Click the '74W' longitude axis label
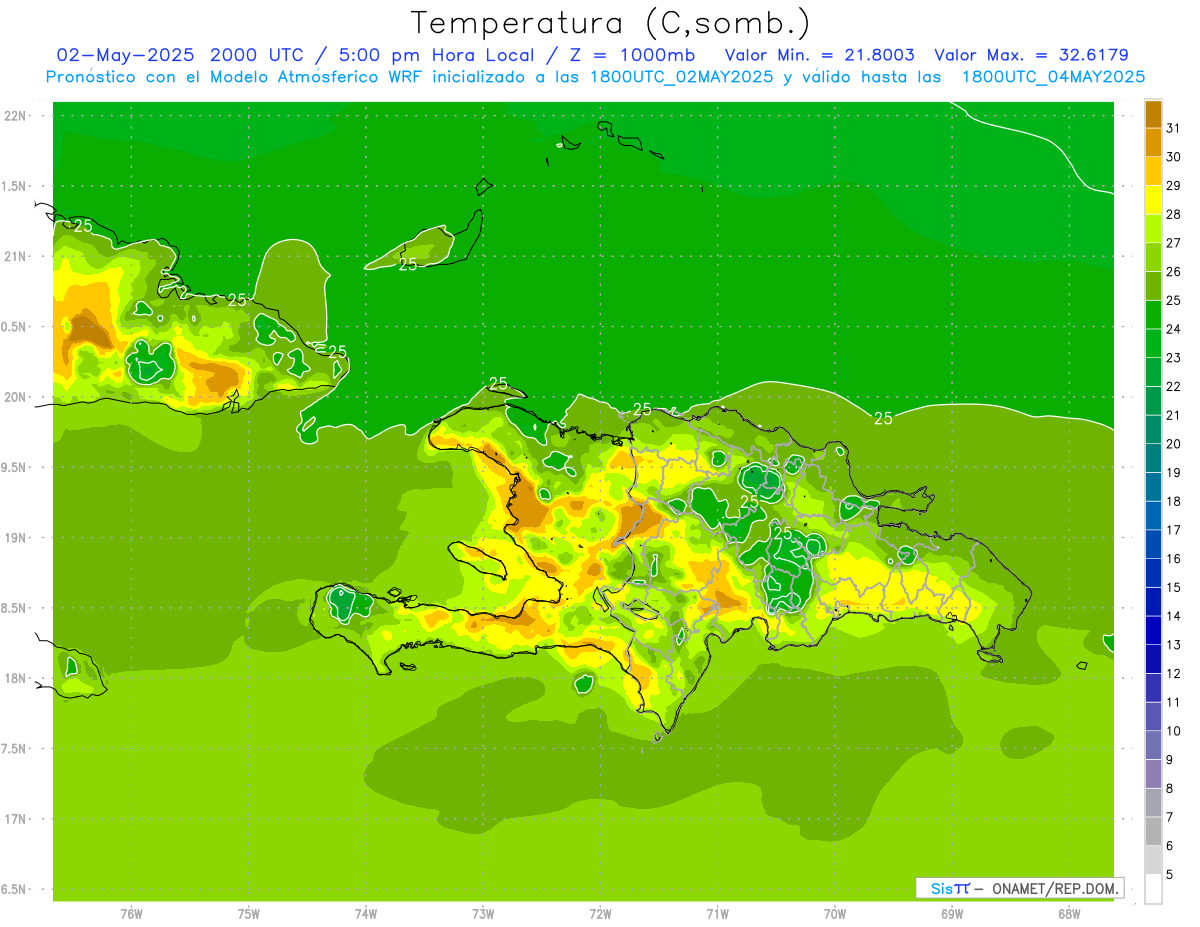 [366, 913]
